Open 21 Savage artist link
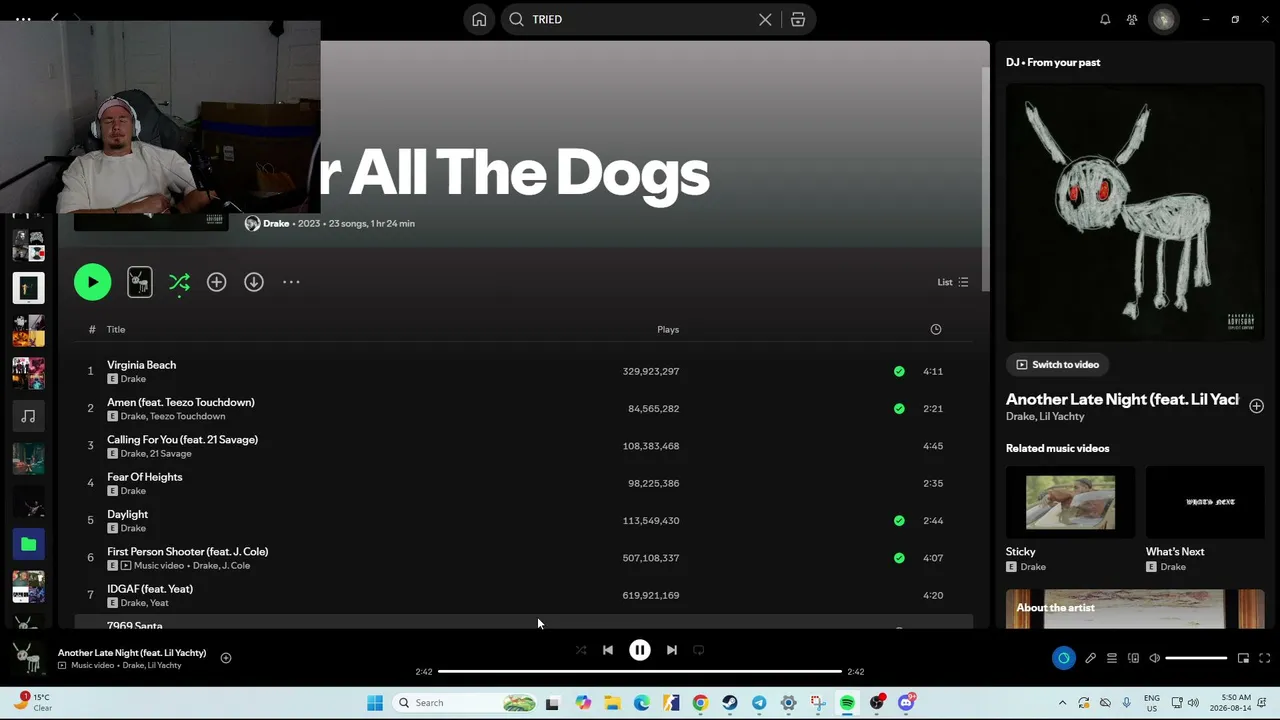The height and width of the screenshot is (720, 1280). pyautogui.click(x=170, y=454)
